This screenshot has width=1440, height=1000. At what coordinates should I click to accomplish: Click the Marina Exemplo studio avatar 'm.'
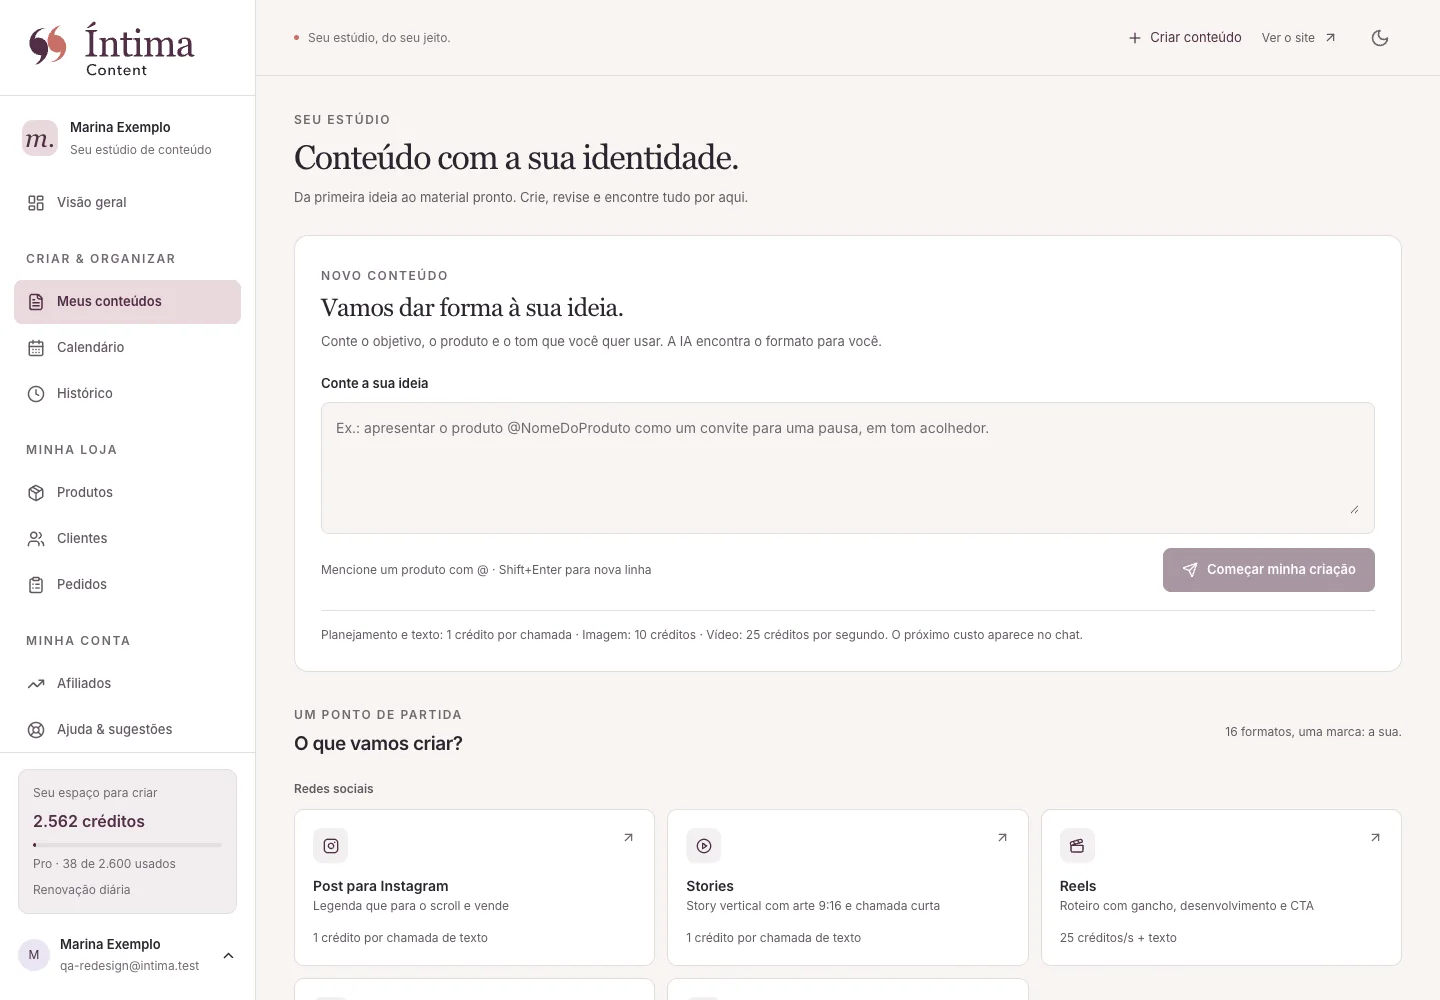pos(40,138)
